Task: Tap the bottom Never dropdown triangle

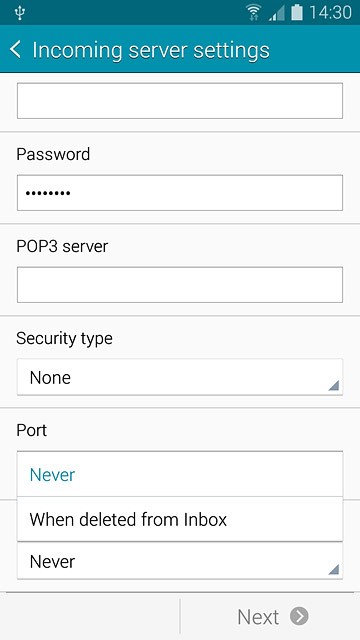Action: [x=333, y=569]
